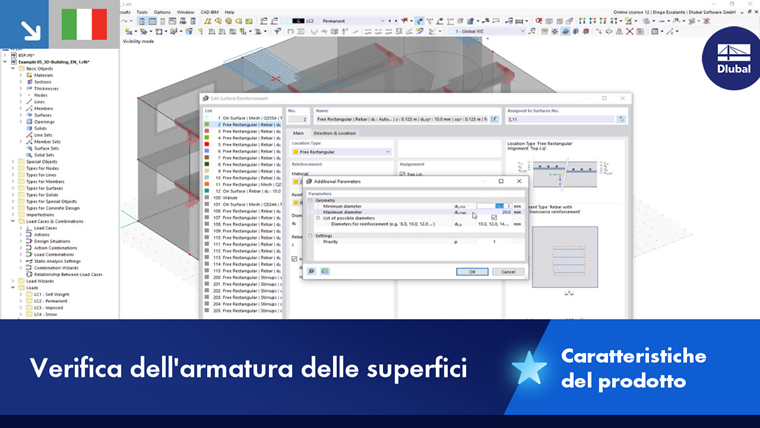760x428 pixels.
Task: Click the Diameters for reinforcement value cell
Action: tap(494, 224)
